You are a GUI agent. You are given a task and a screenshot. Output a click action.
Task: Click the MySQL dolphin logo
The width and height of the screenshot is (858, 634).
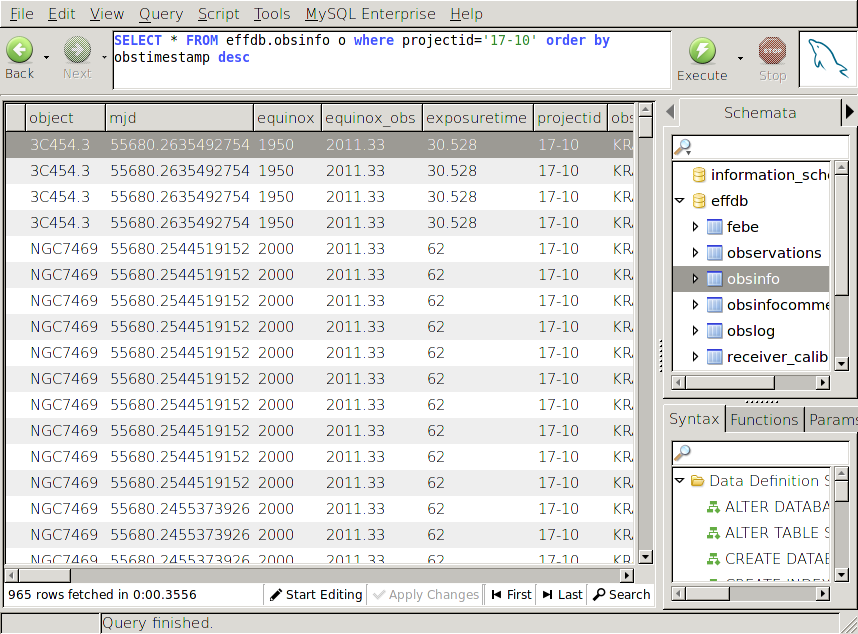828,59
